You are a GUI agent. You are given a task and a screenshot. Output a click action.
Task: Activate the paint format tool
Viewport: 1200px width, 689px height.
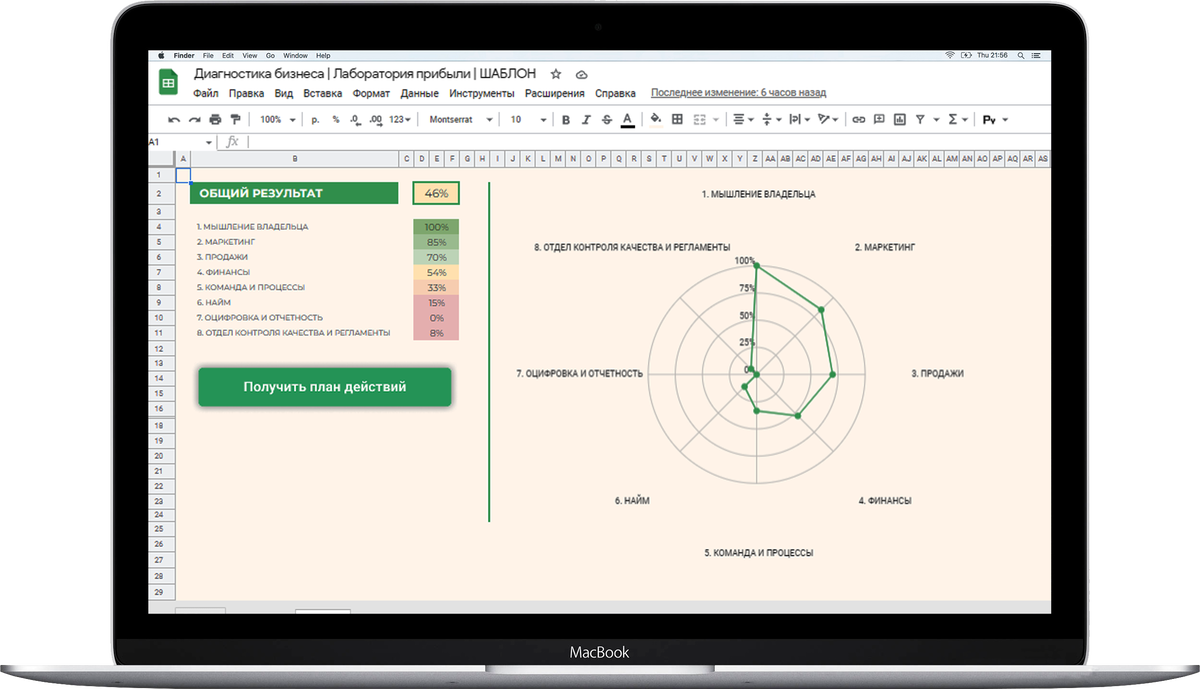tap(236, 120)
